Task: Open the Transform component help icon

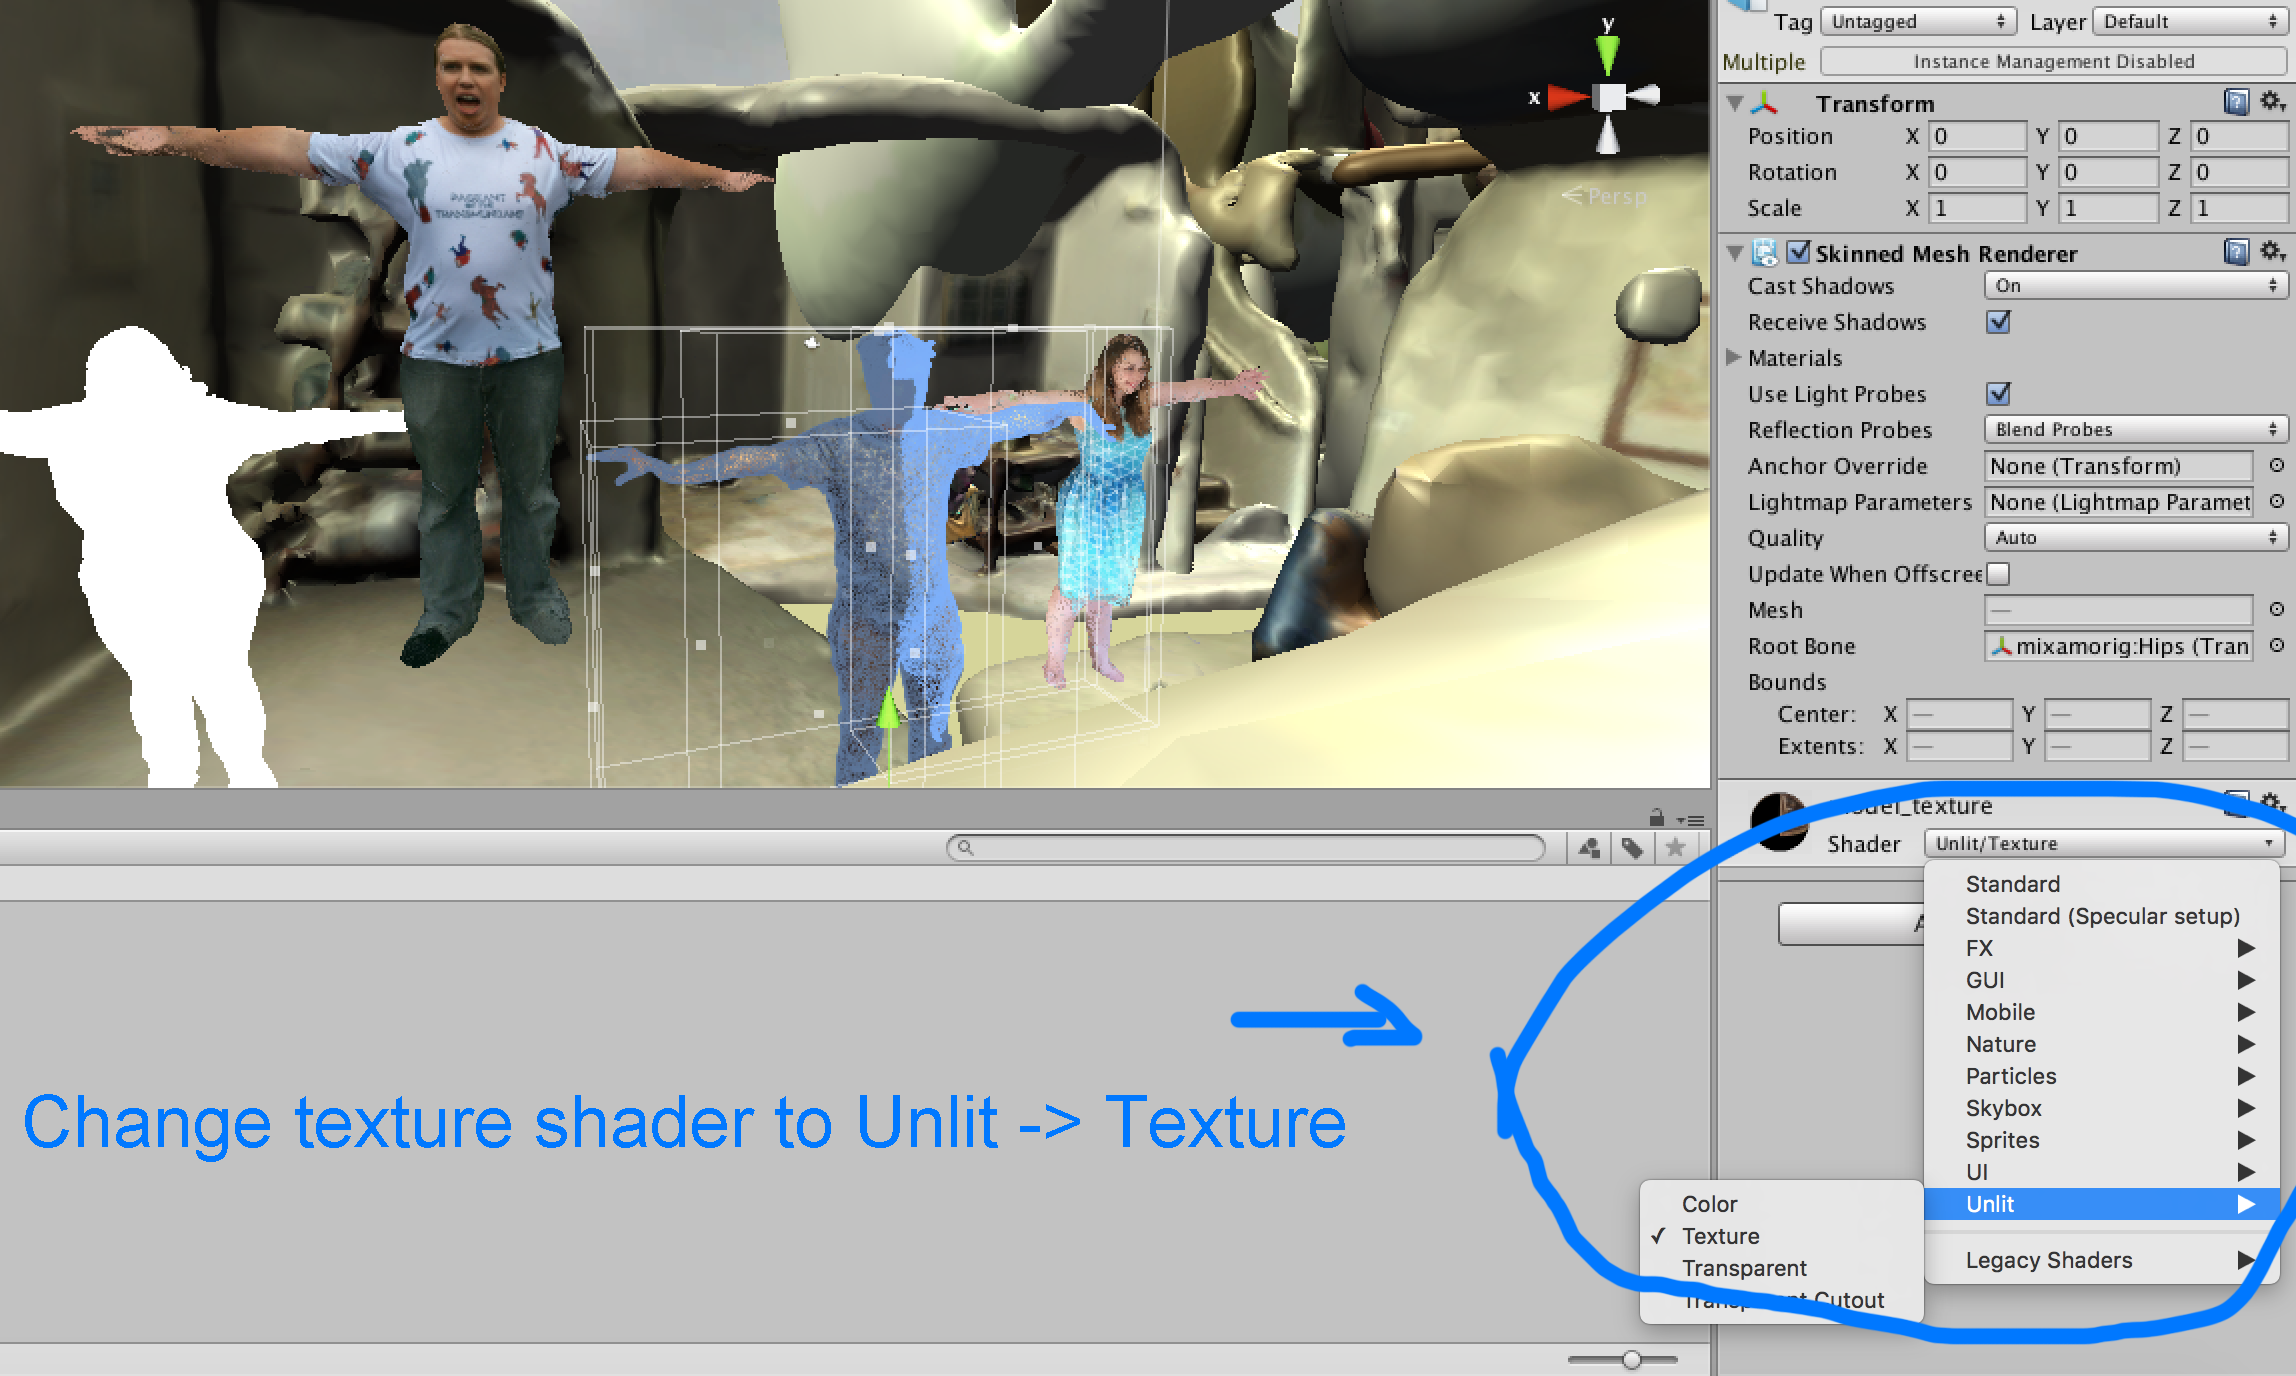Action: tap(2236, 102)
